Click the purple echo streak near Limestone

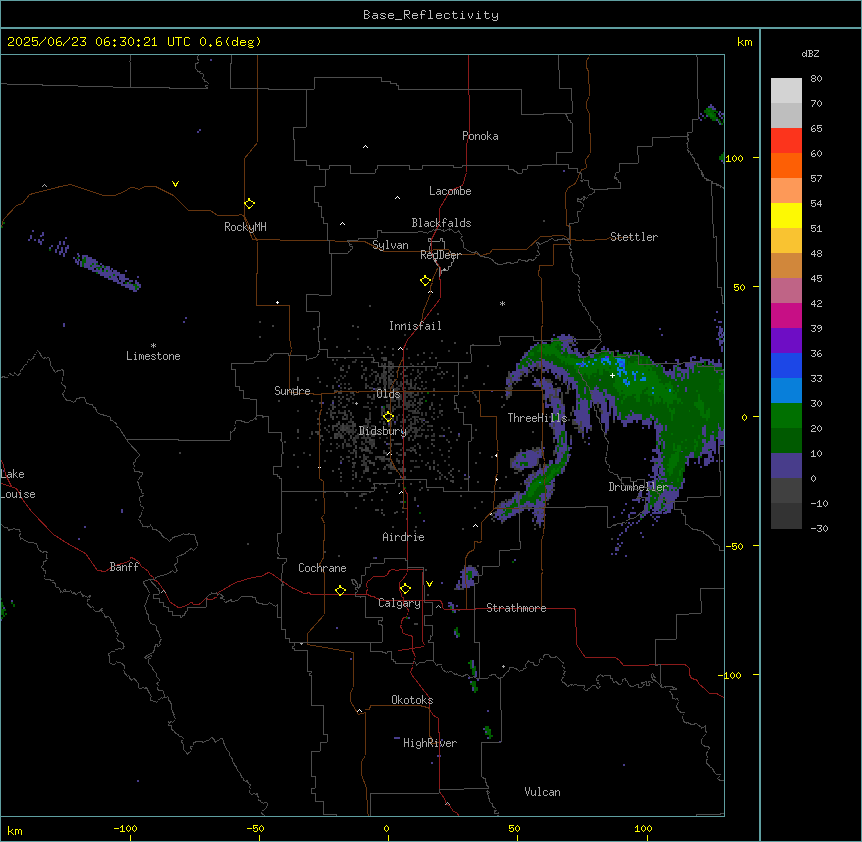pyautogui.click(x=107, y=271)
